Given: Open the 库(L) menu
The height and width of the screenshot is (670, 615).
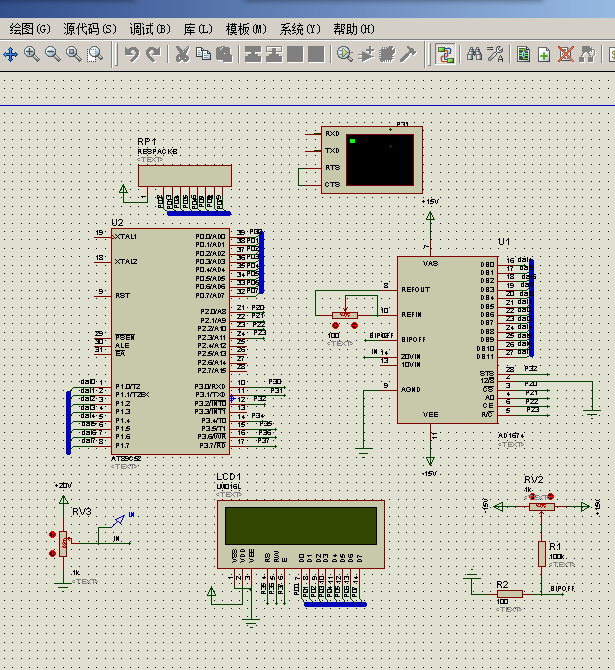Looking at the screenshot, I should click(x=198, y=29).
